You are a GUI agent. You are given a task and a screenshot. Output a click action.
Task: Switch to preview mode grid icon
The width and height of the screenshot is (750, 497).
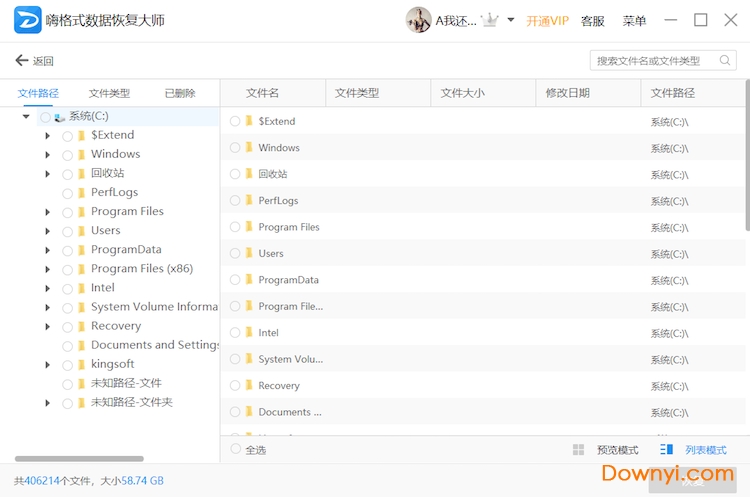pos(578,450)
